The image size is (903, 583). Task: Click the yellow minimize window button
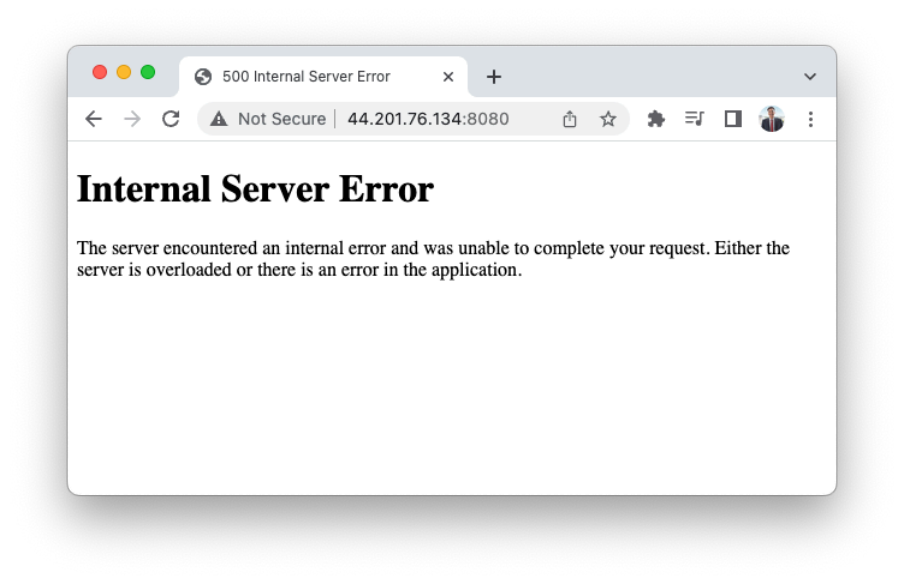point(124,72)
